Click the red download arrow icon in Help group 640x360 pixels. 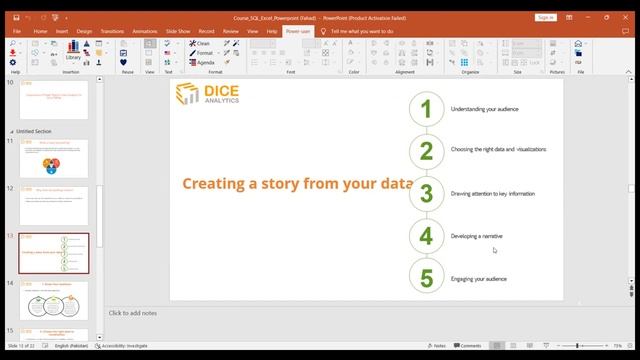tap(13, 53)
